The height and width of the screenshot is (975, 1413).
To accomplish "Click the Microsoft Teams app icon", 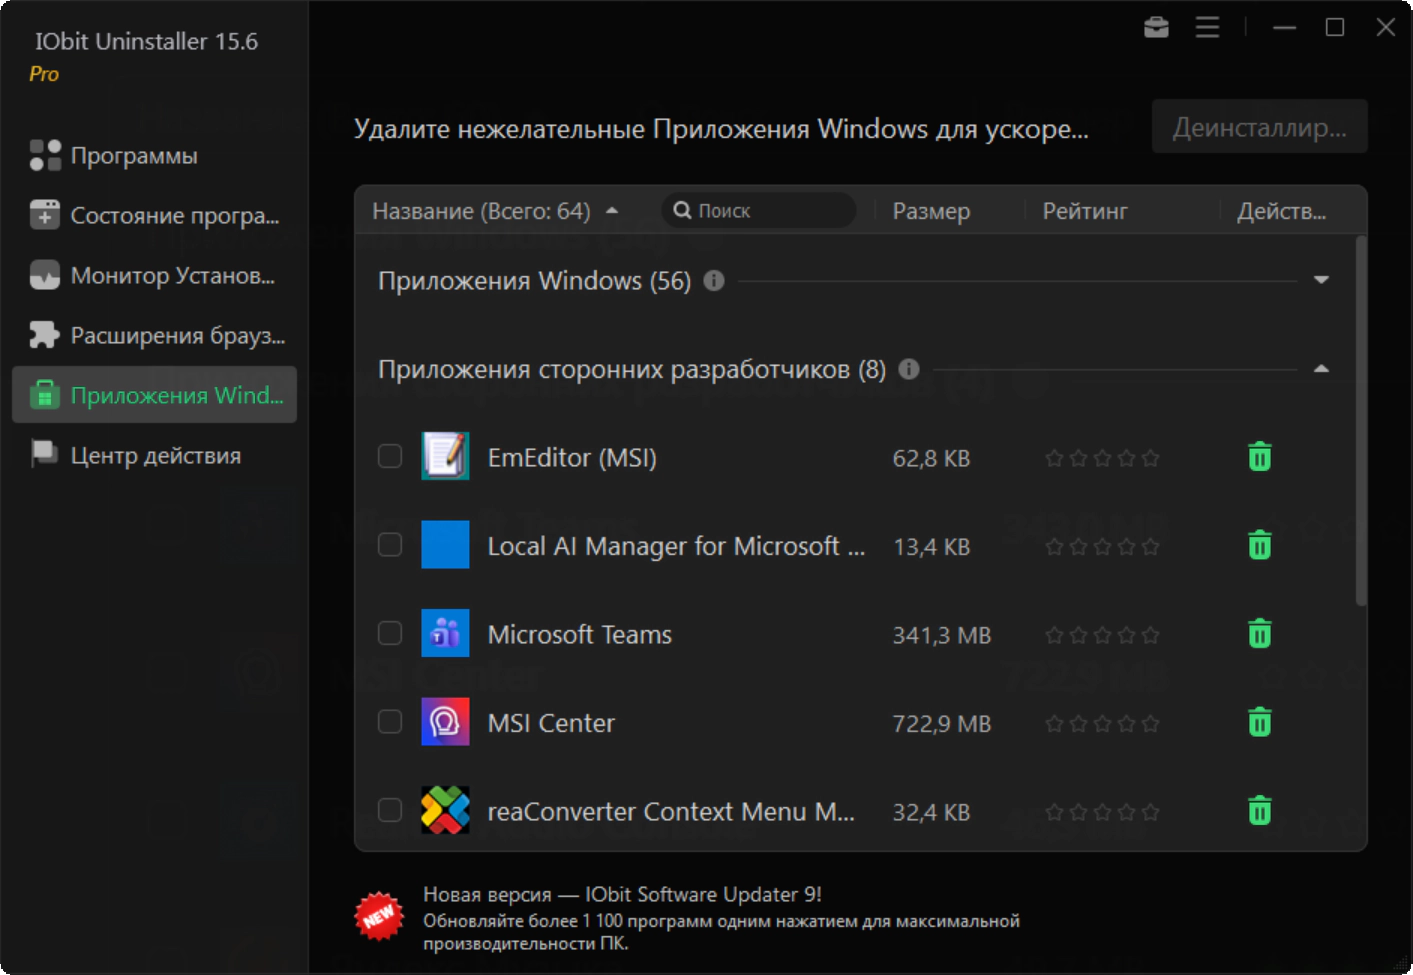I will pos(445,633).
